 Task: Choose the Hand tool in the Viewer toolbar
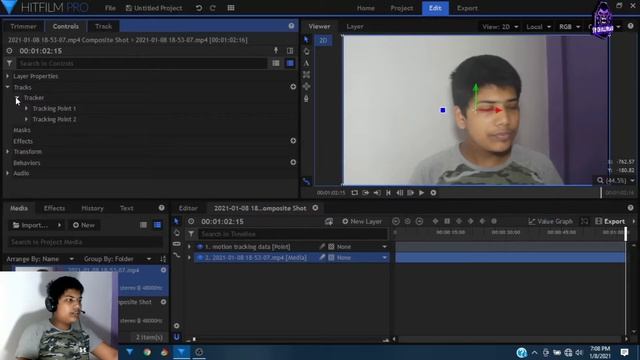pyautogui.click(x=306, y=51)
